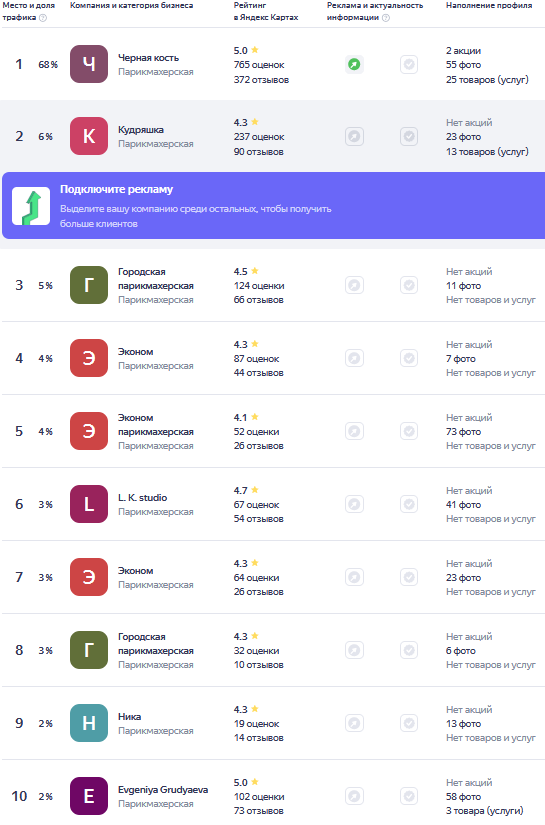The height and width of the screenshot is (825, 545).
Task: Click the Эконом avatar with 87 оценок
Action: [x=89, y=358]
